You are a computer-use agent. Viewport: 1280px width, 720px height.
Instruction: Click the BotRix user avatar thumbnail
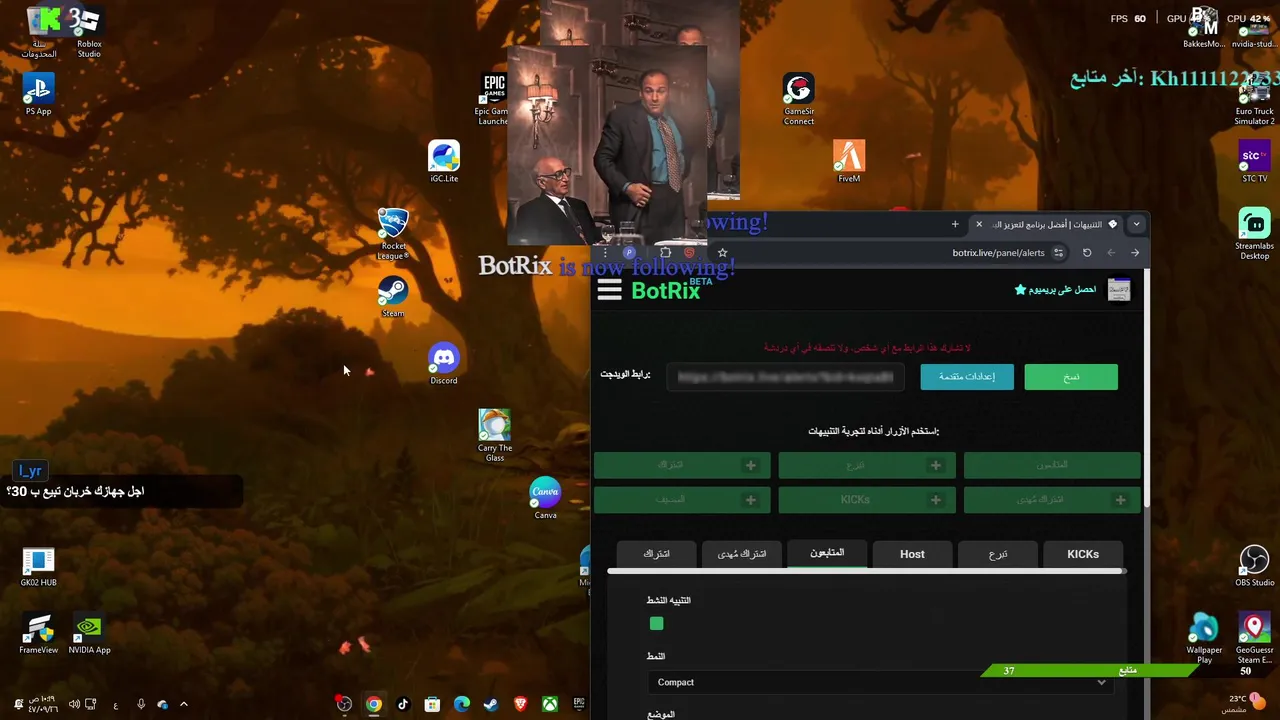coord(1119,290)
